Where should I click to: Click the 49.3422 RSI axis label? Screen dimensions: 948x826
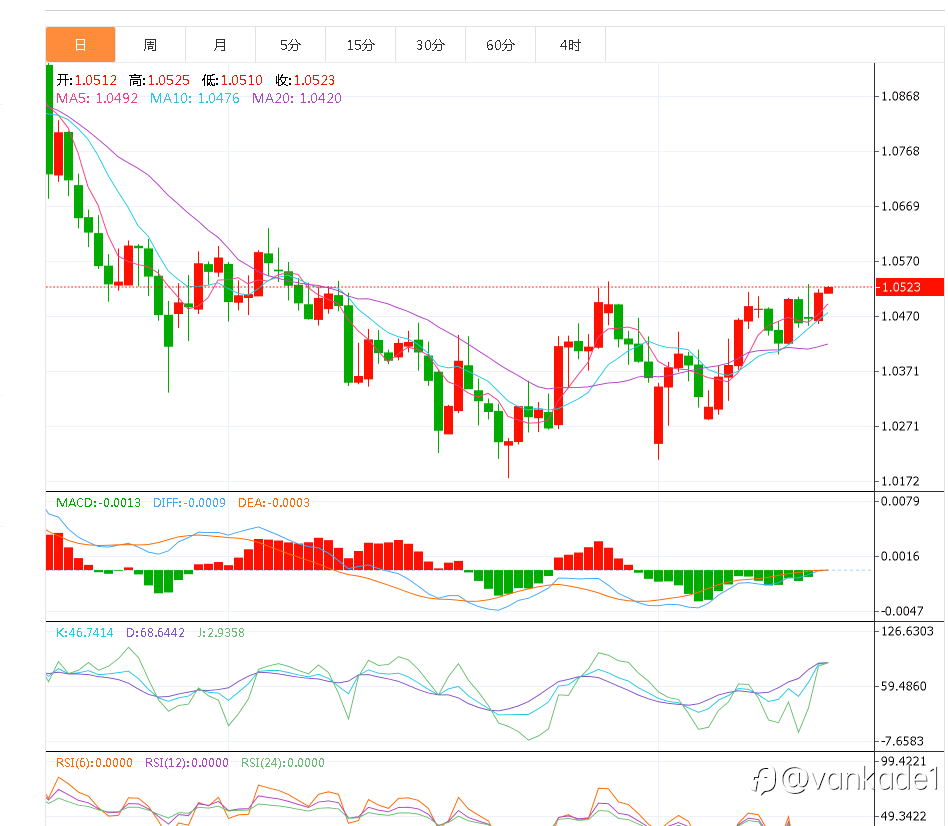click(x=903, y=816)
